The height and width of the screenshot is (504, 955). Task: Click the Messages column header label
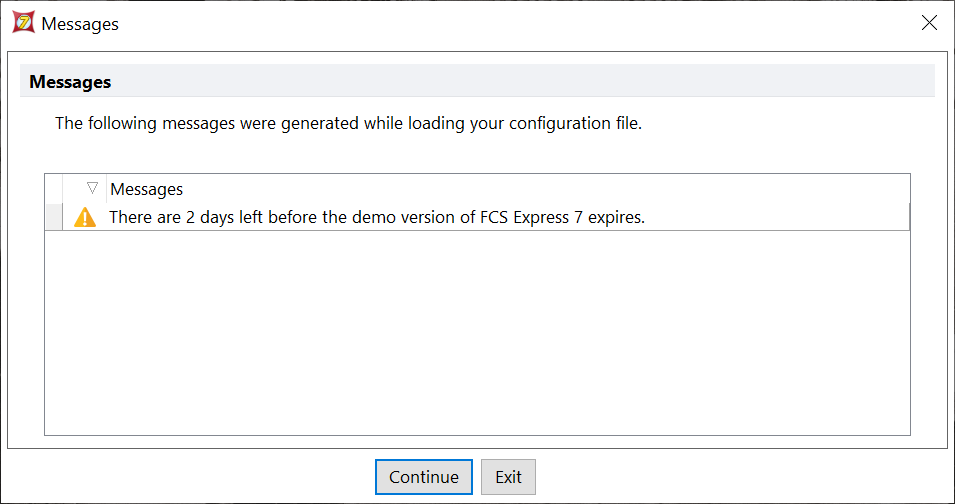coord(146,189)
